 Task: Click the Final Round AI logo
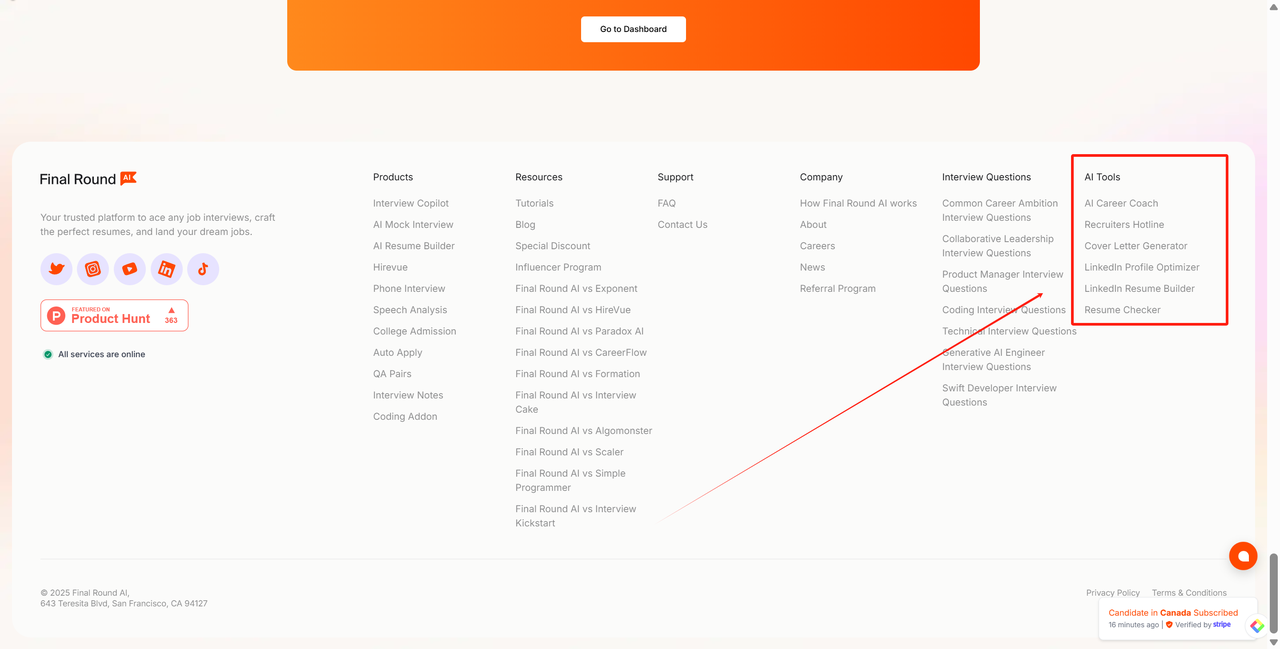coord(88,179)
